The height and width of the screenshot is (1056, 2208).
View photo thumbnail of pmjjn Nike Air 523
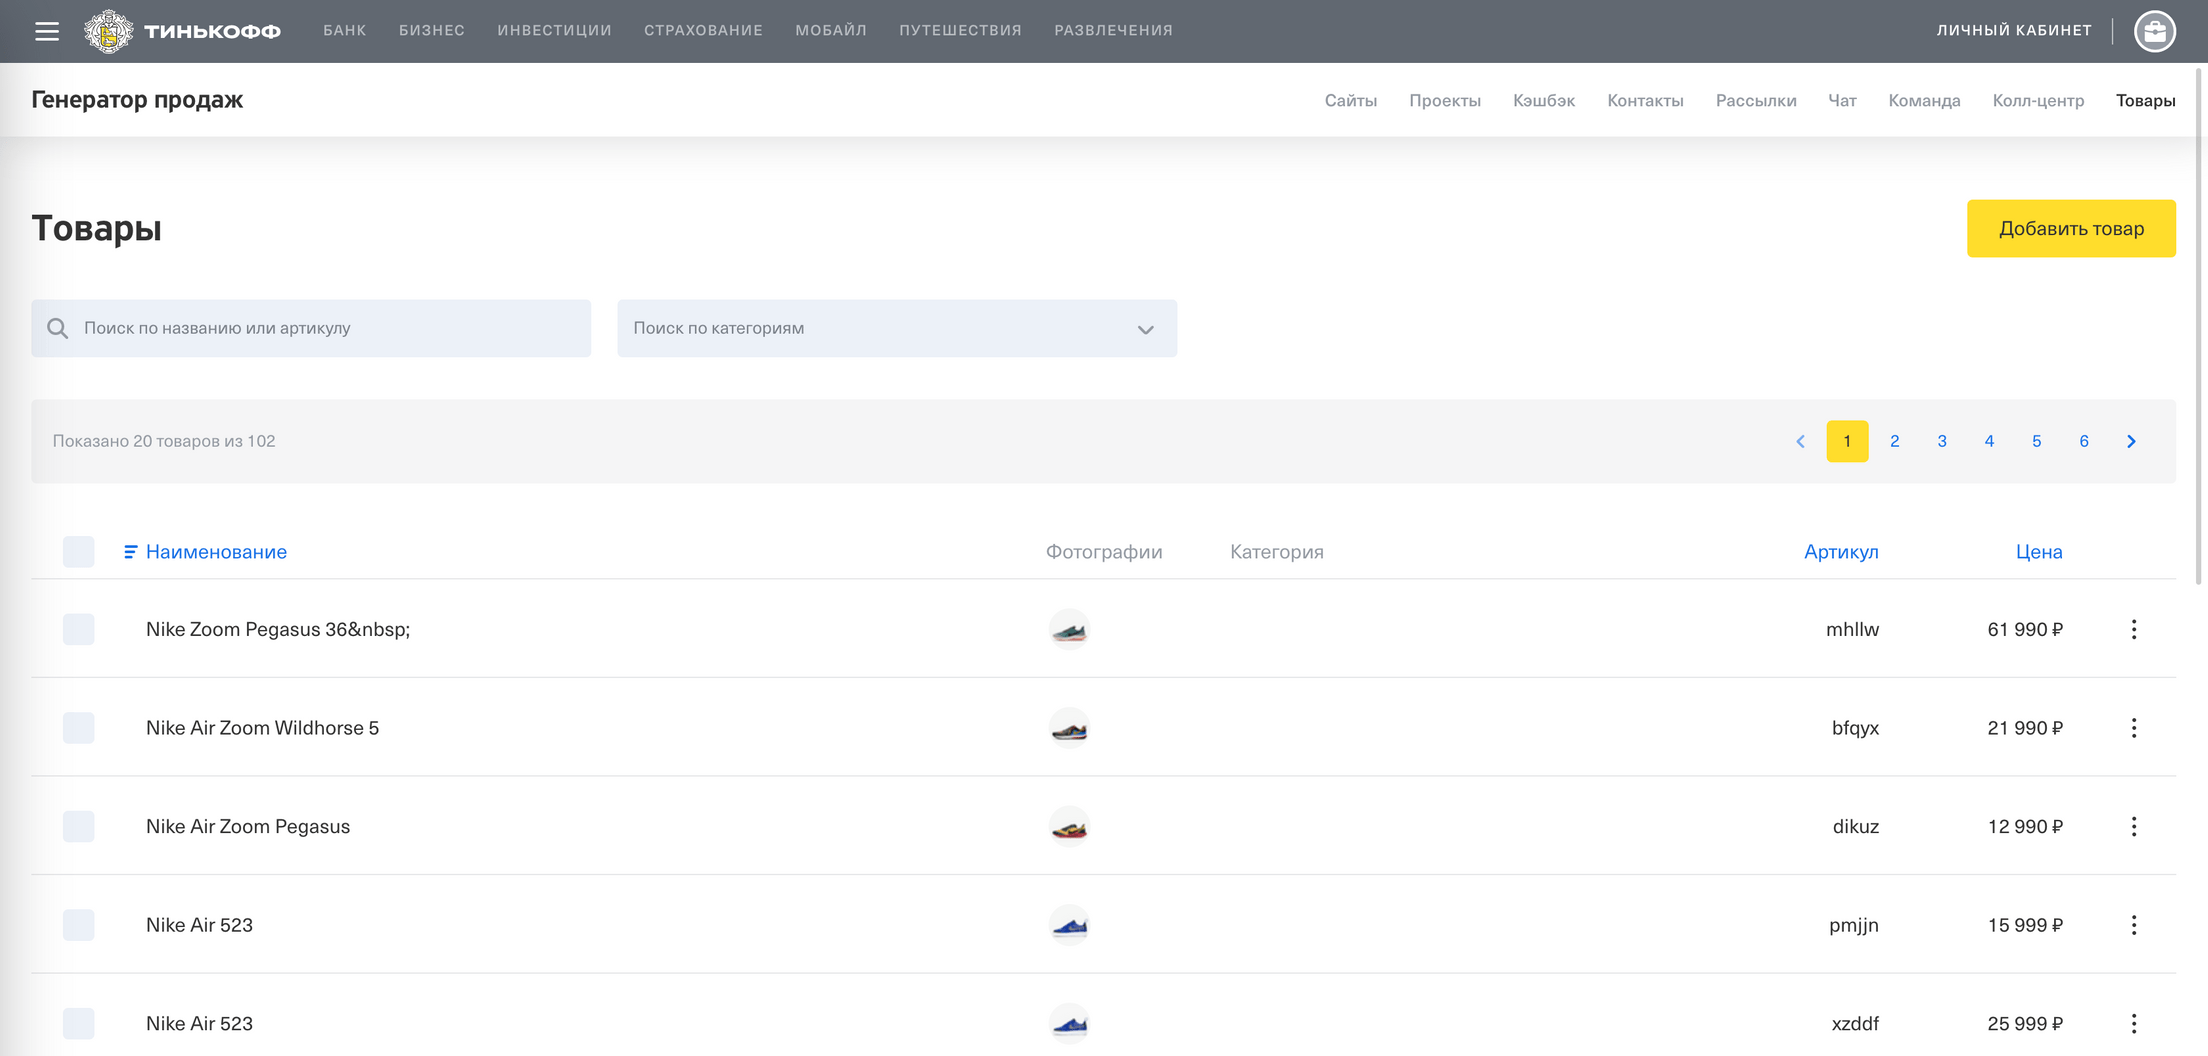tap(1069, 925)
